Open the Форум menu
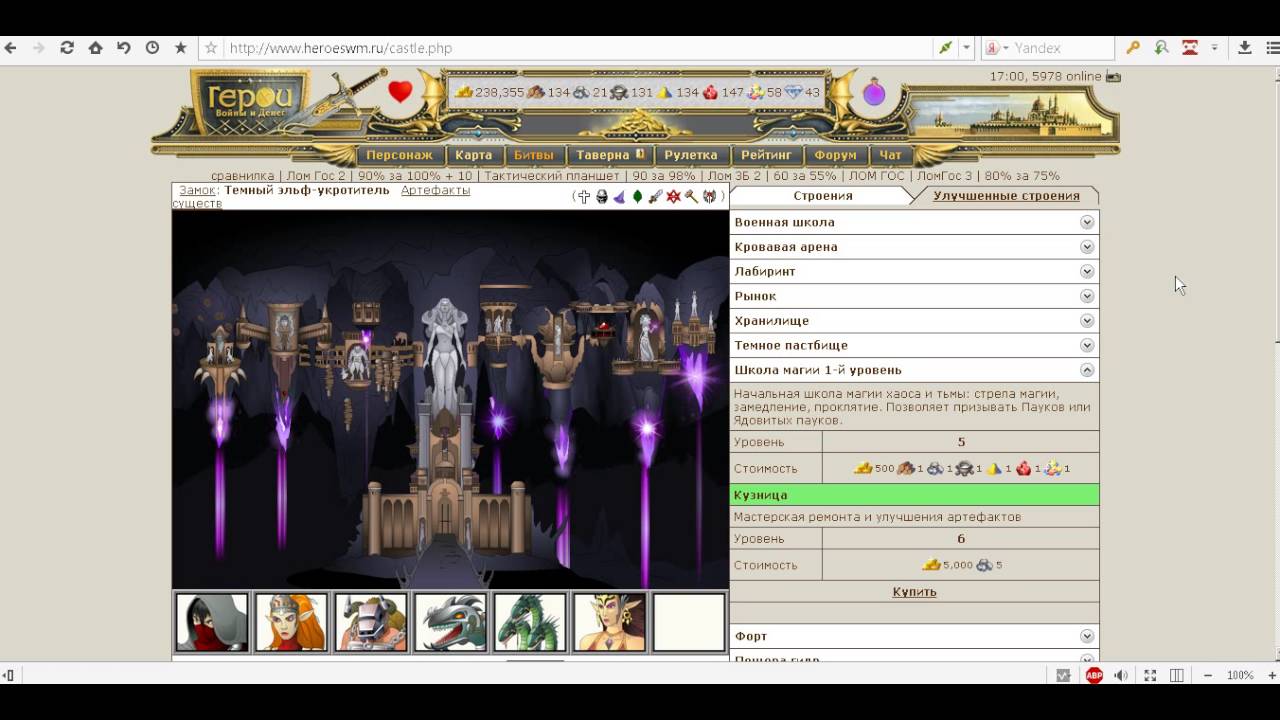Viewport: 1280px width, 720px height. click(835, 155)
